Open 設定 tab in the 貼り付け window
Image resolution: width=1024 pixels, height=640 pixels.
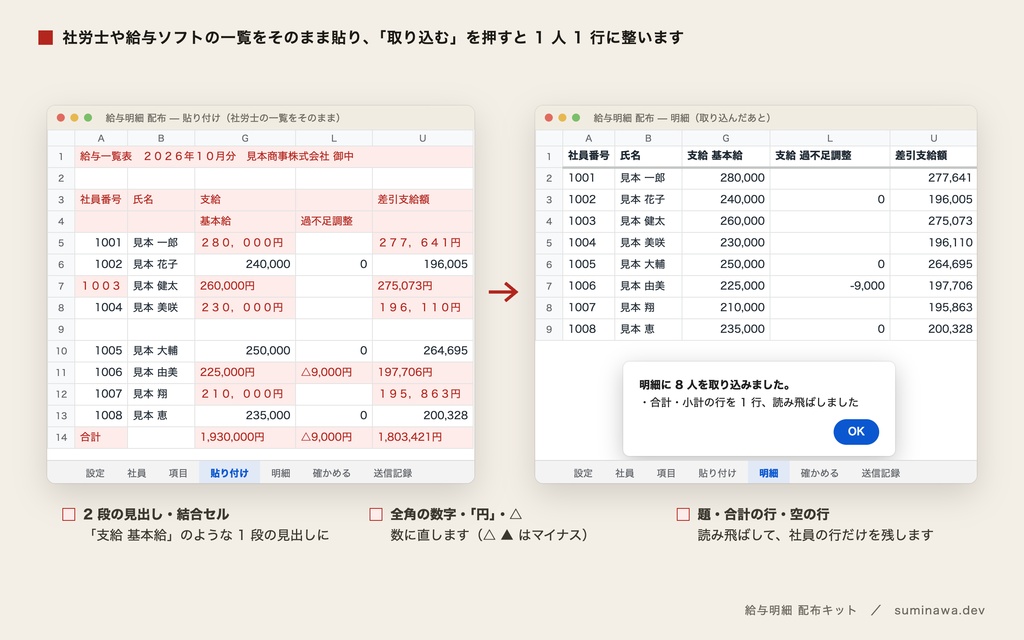[95, 473]
